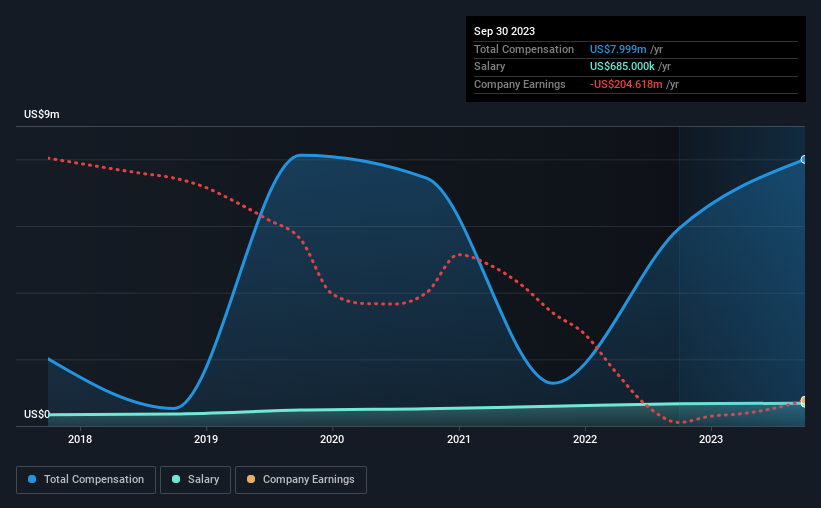Click the US$9m y-axis label
The height and width of the screenshot is (508, 821).
tap(42, 114)
